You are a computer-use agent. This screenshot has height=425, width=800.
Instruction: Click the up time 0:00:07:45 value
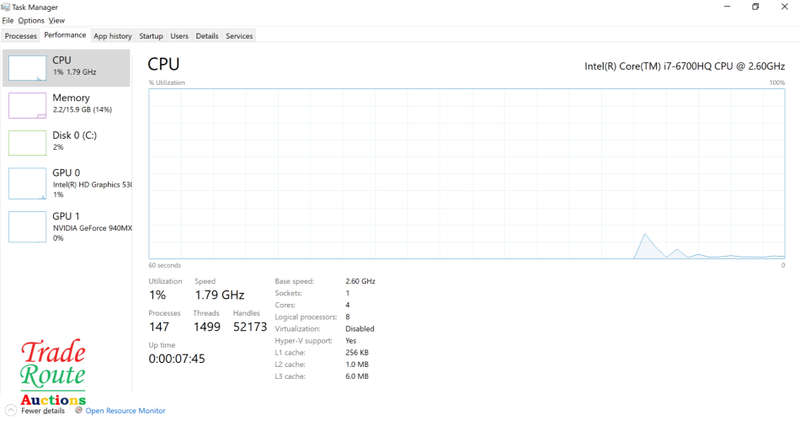(177, 359)
